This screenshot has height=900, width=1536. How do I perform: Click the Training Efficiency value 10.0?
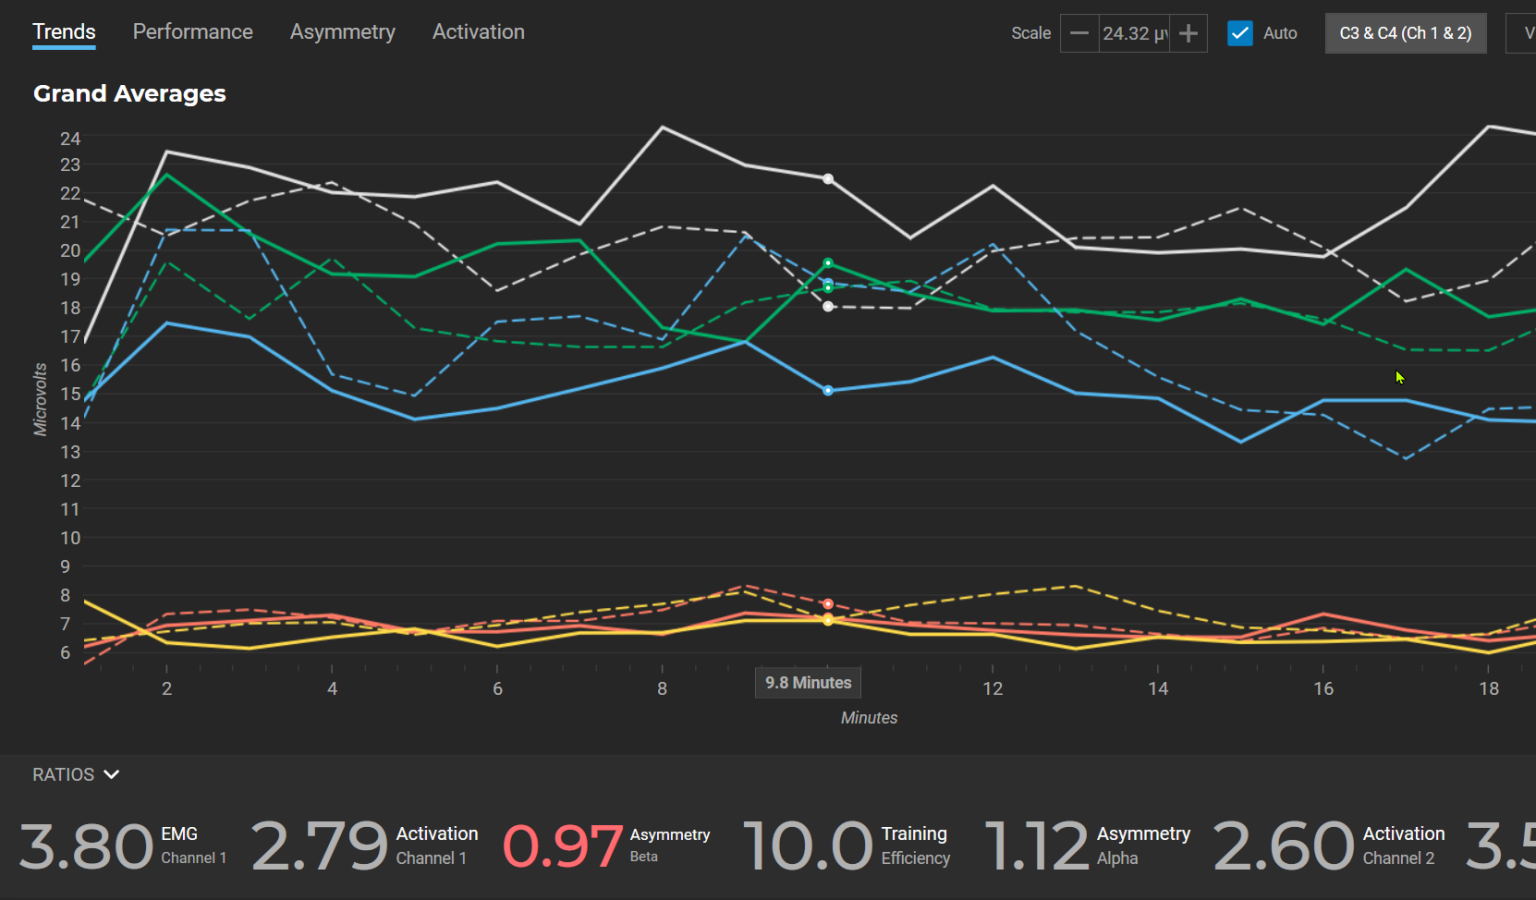[x=808, y=846]
